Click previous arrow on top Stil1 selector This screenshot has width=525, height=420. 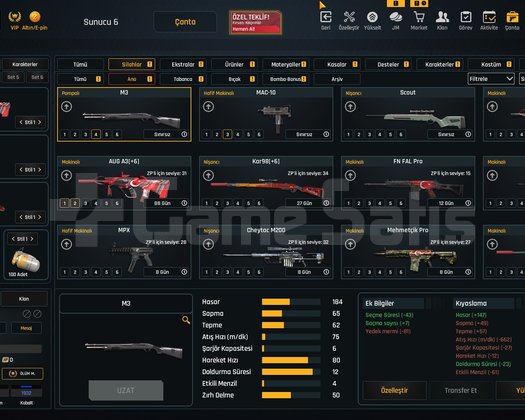[21, 122]
